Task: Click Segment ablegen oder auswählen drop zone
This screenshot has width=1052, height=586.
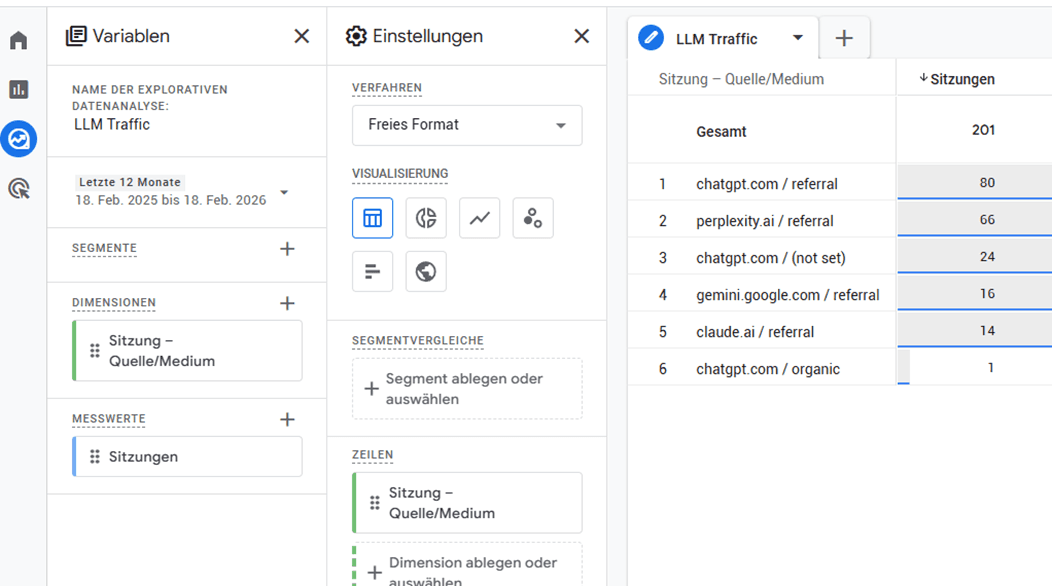Action: 467,389
